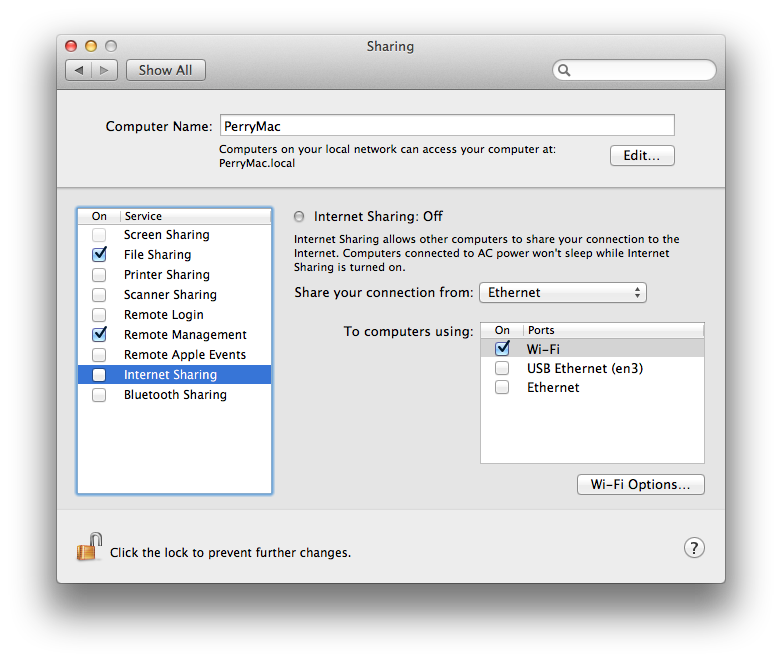782x662 pixels.
Task: Select the Wi-Fi port row label
Action: (543, 349)
